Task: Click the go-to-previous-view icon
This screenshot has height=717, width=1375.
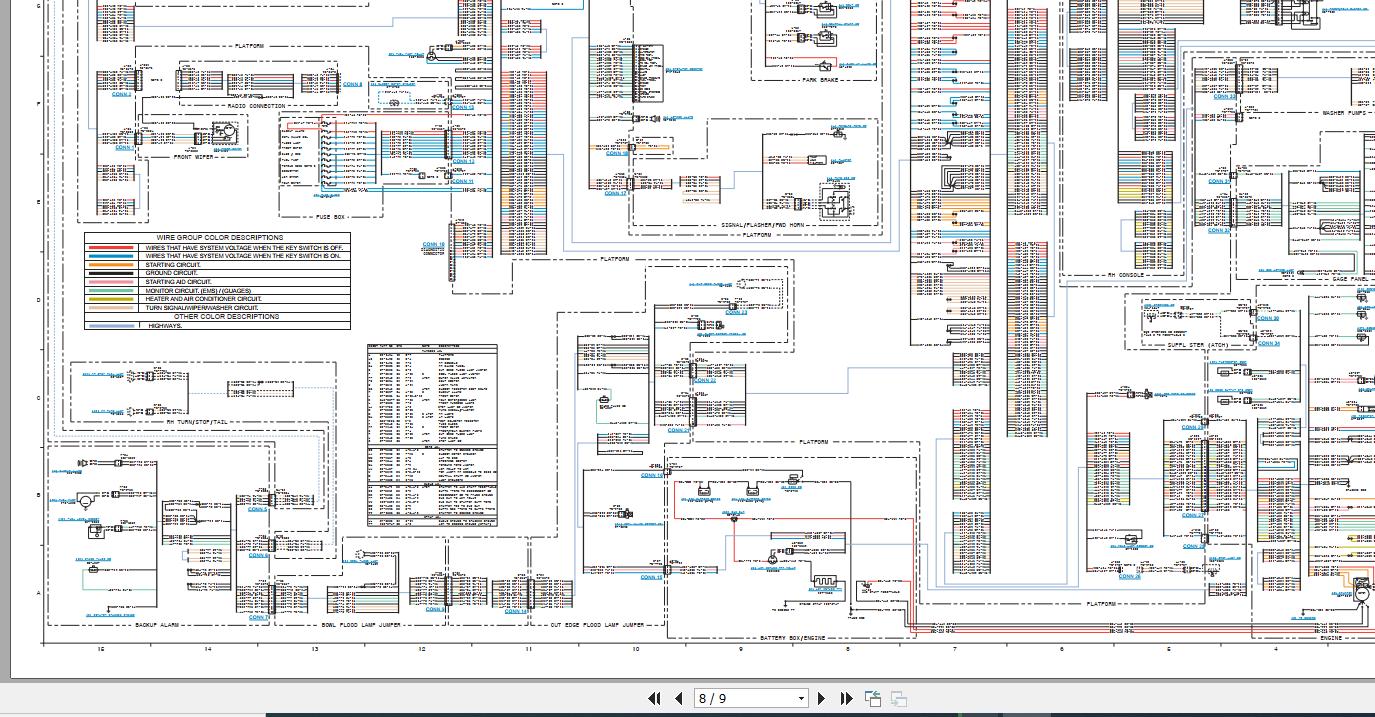Action: coord(873,699)
